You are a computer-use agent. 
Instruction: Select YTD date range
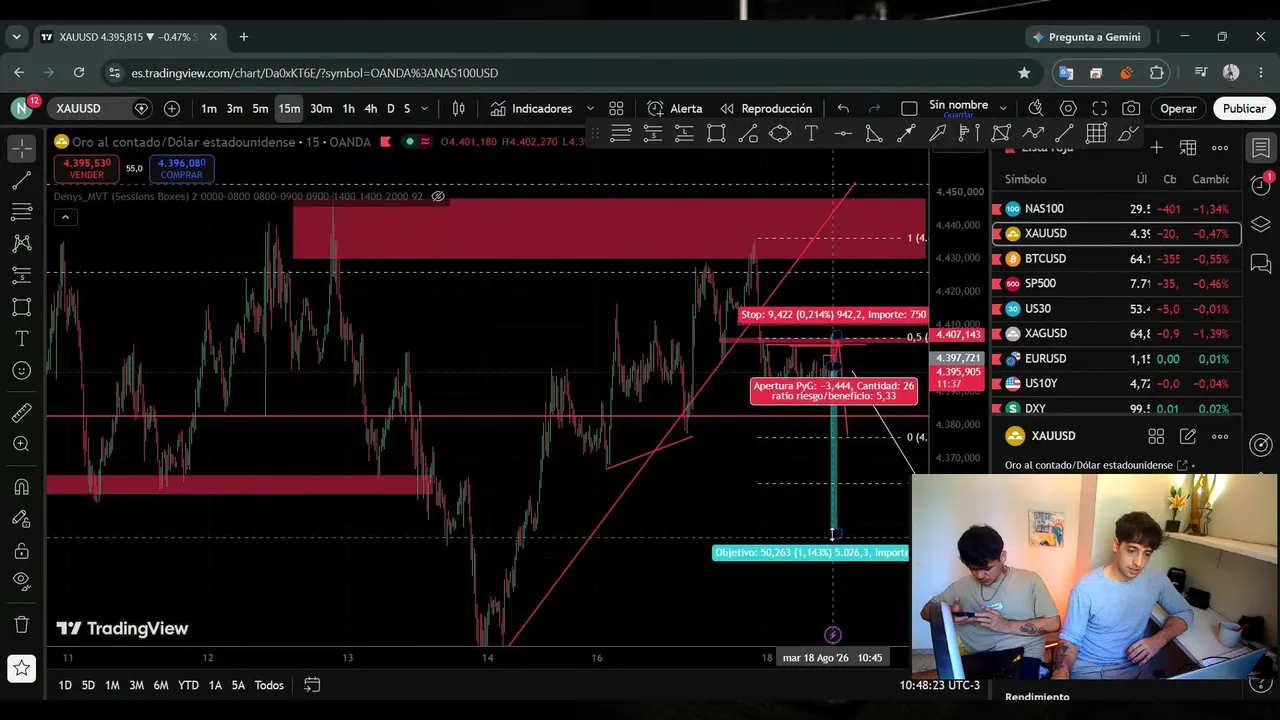click(x=188, y=685)
